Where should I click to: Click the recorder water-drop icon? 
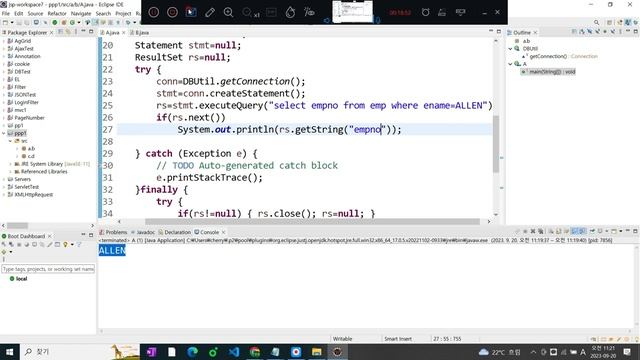[x=290, y=12]
